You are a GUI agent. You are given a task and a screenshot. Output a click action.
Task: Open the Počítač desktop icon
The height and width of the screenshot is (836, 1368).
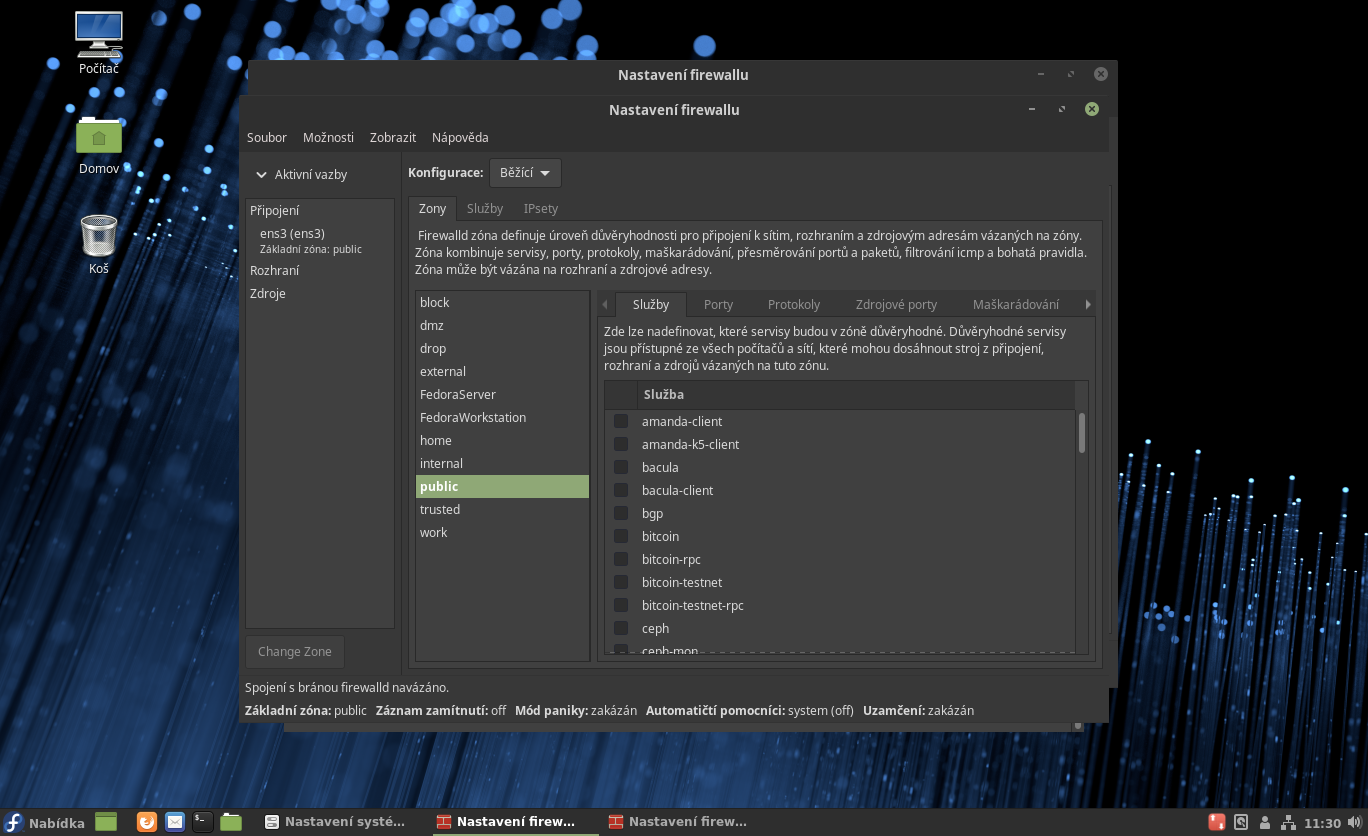(99, 42)
